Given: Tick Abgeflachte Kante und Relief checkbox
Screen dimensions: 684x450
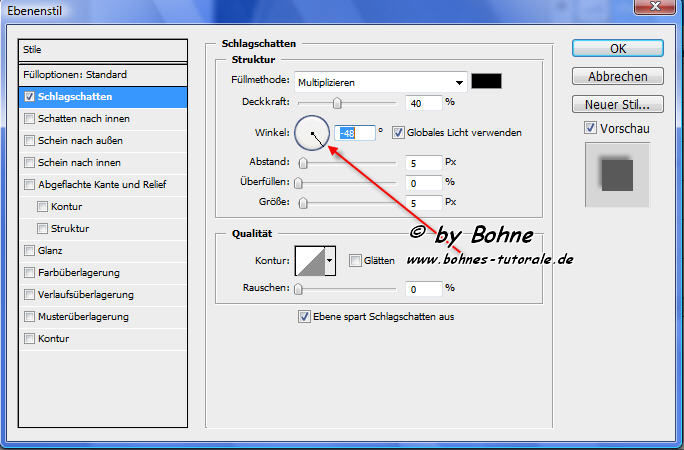Looking at the screenshot, I should click(29, 184).
